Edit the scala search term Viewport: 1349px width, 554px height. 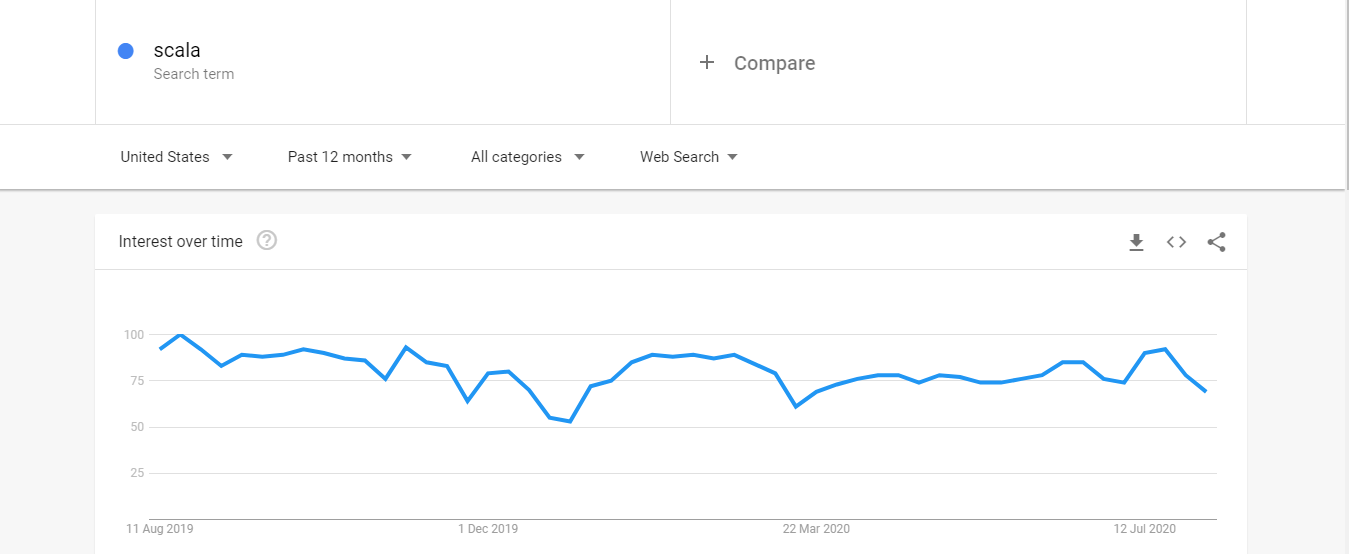(x=177, y=50)
